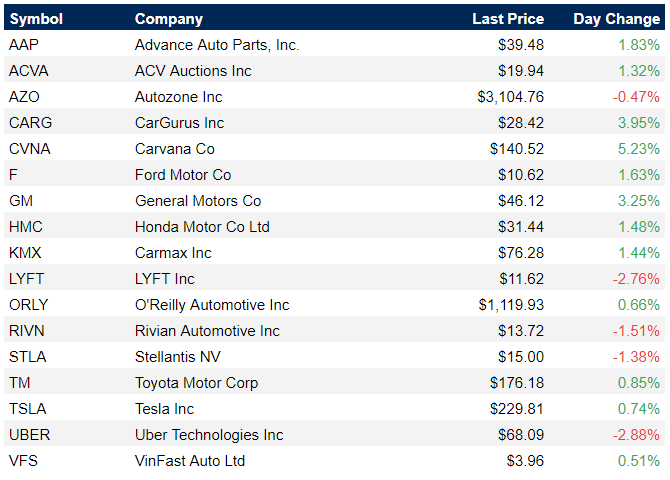Open the KMX ticker symbol

[25, 253]
